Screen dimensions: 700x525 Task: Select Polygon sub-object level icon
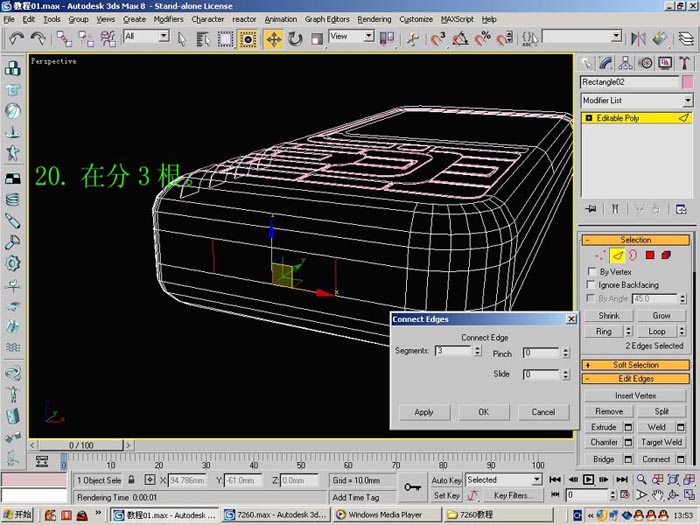[x=650, y=256]
